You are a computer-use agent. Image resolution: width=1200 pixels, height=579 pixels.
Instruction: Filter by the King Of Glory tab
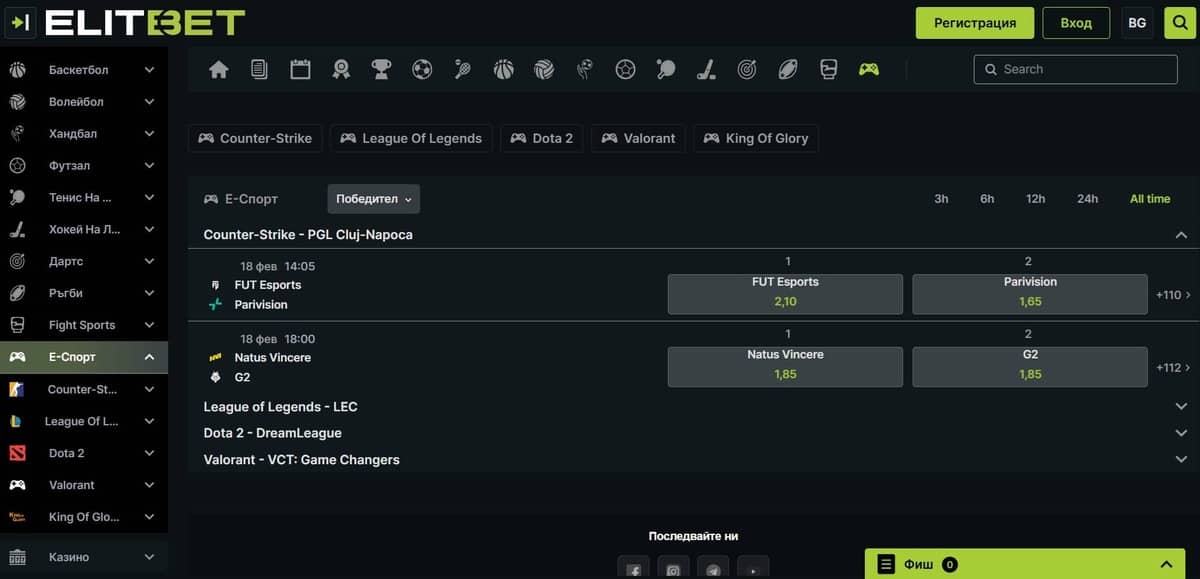coord(756,138)
